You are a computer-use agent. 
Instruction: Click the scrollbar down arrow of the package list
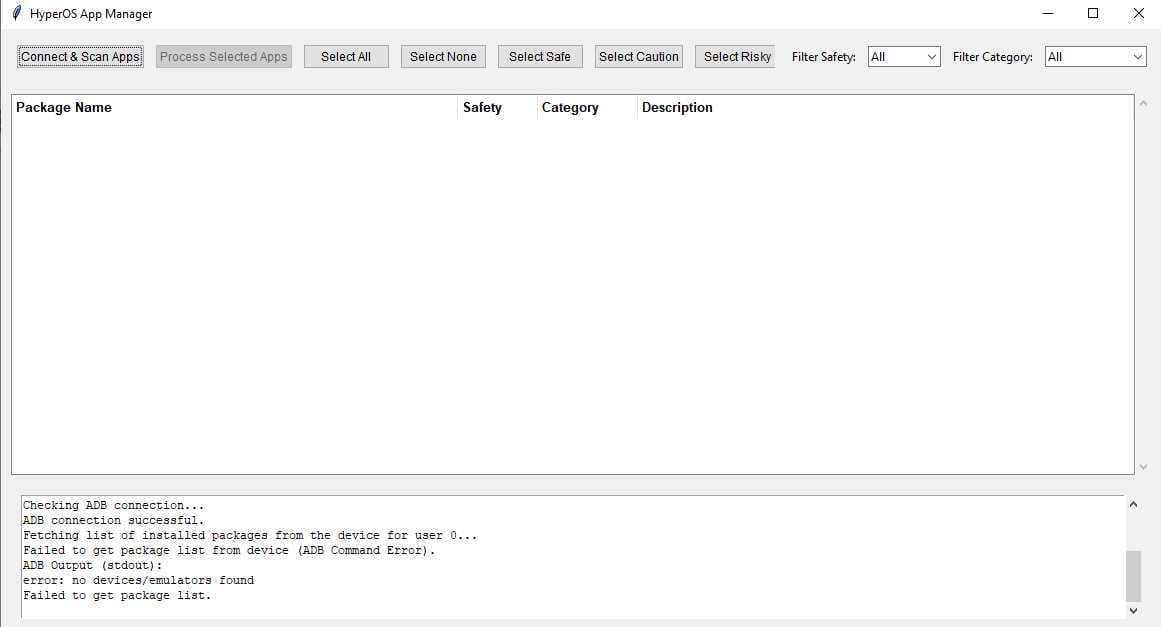[x=1142, y=466]
